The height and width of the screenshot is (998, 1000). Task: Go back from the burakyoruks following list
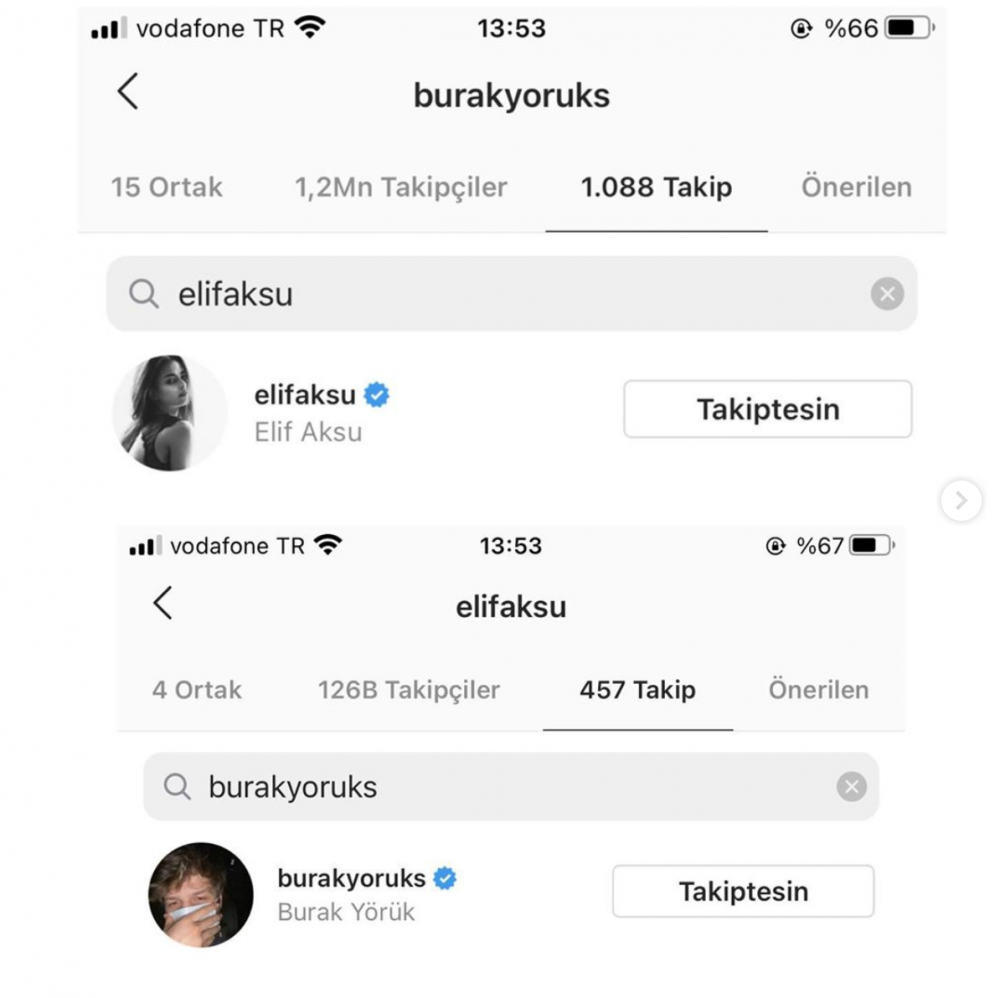[128, 91]
